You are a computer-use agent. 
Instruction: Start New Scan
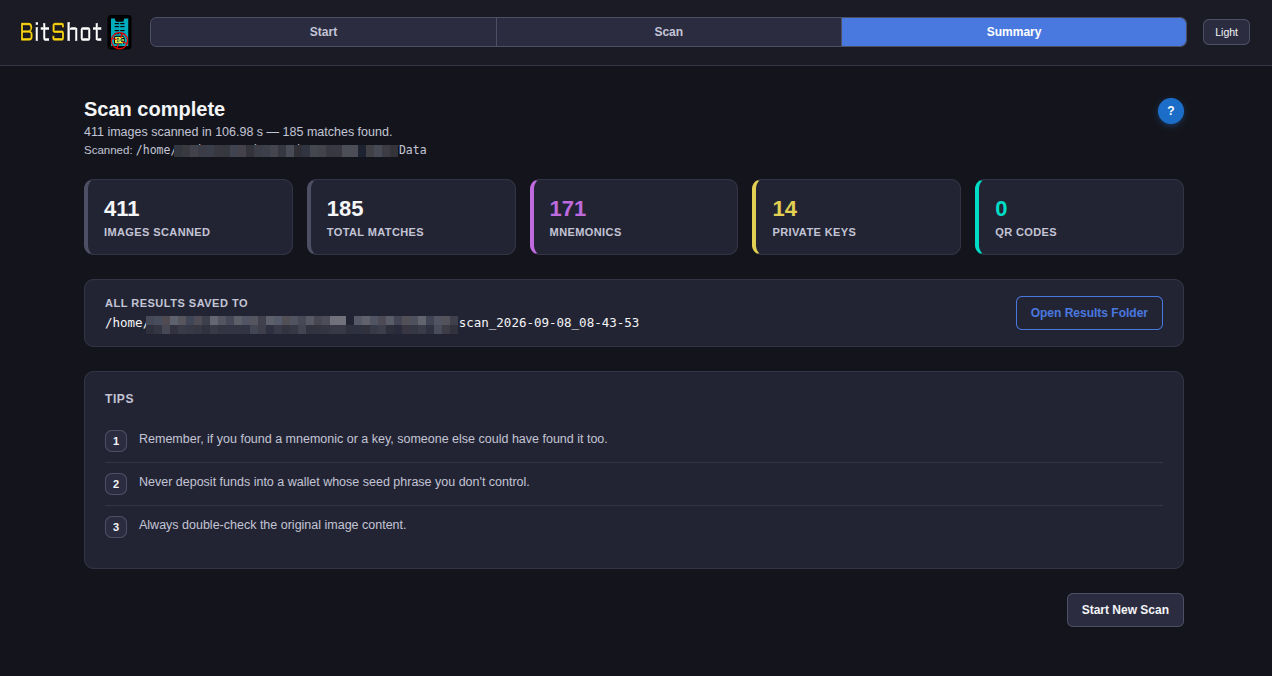[x=1125, y=610]
